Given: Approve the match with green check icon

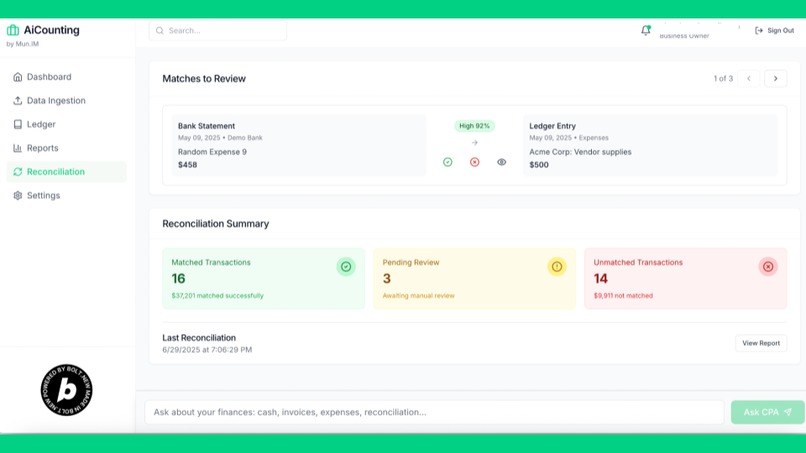Looking at the screenshot, I should point(448,162).
